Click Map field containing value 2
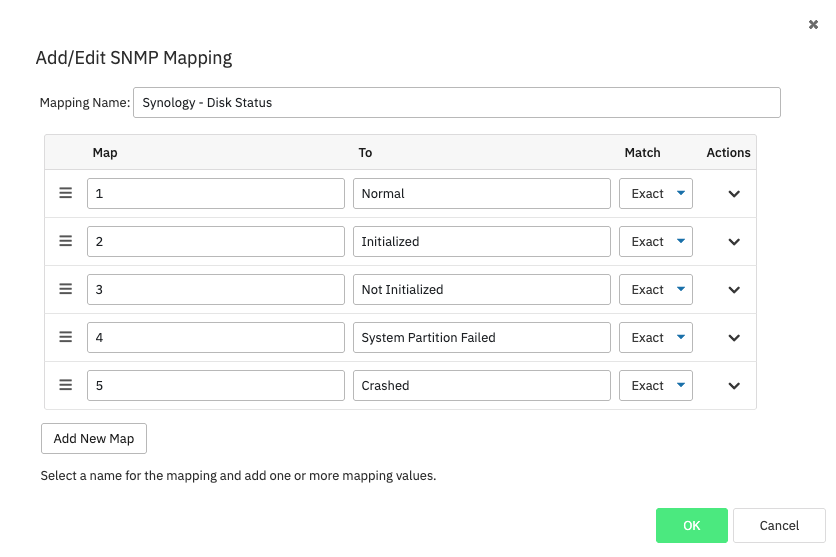Screen dimensions: 836x557 (x=216, y=241)
